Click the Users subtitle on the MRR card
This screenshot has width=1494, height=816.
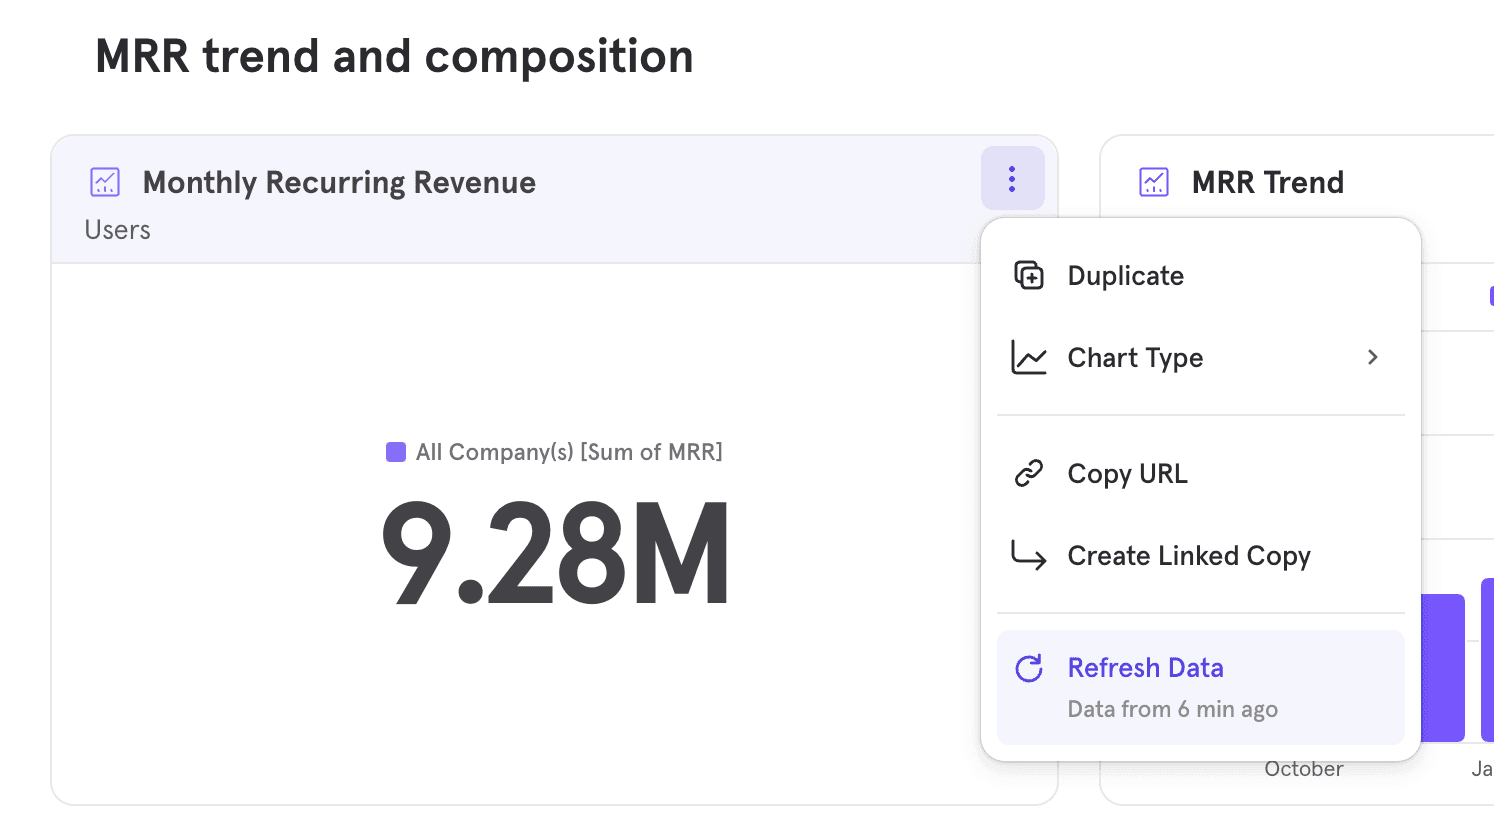(117, 230)
